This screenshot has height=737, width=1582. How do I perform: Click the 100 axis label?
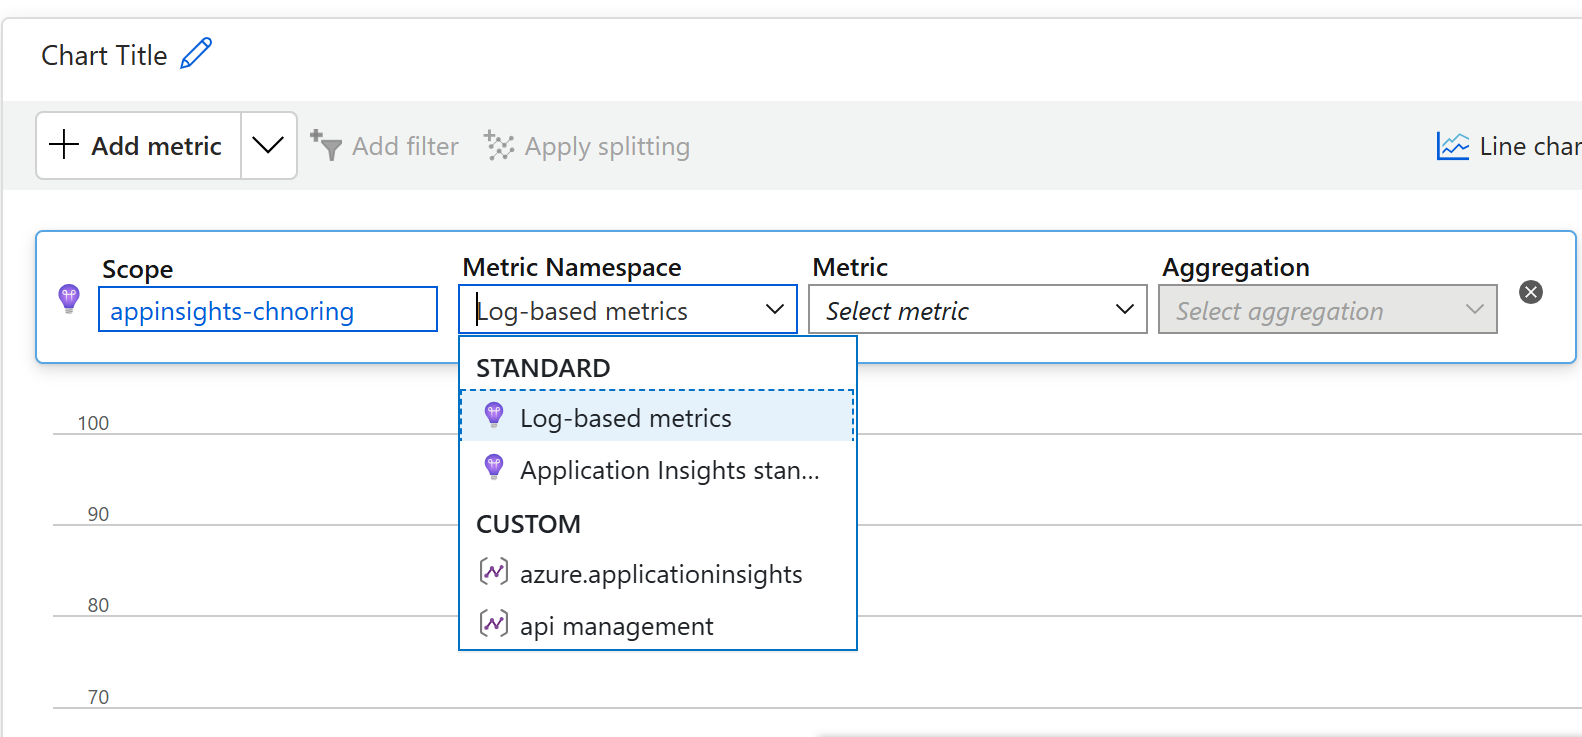click(x=93, y=423)
